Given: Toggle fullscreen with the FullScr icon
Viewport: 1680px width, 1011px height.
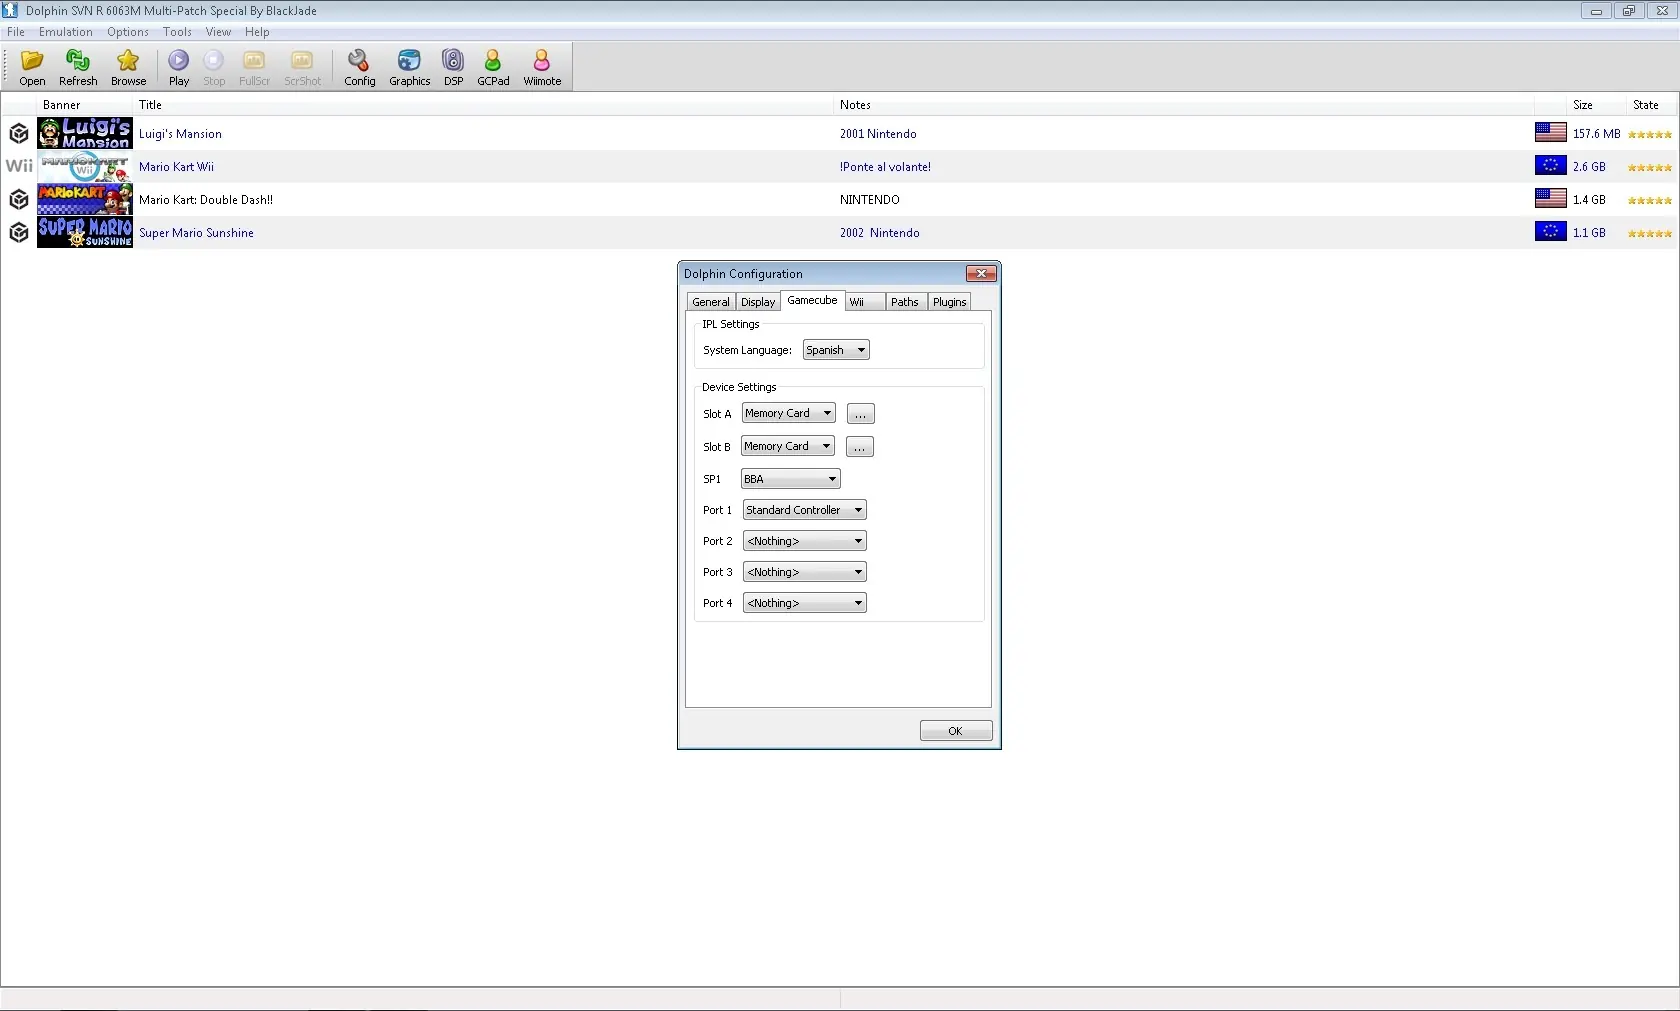Looking at the screenshot, I should [254, 67].
